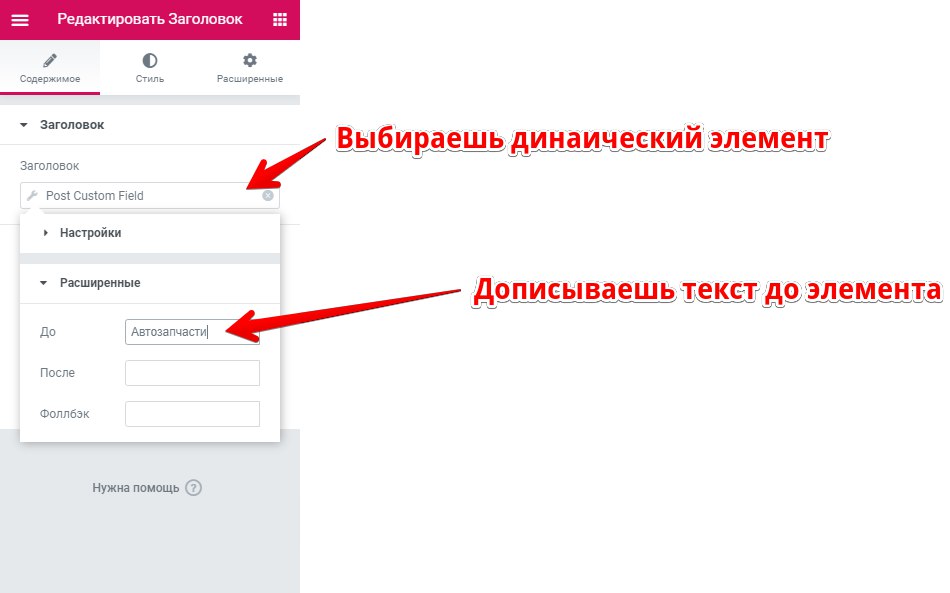Click the Фоллбэк text input

(192, 414)
